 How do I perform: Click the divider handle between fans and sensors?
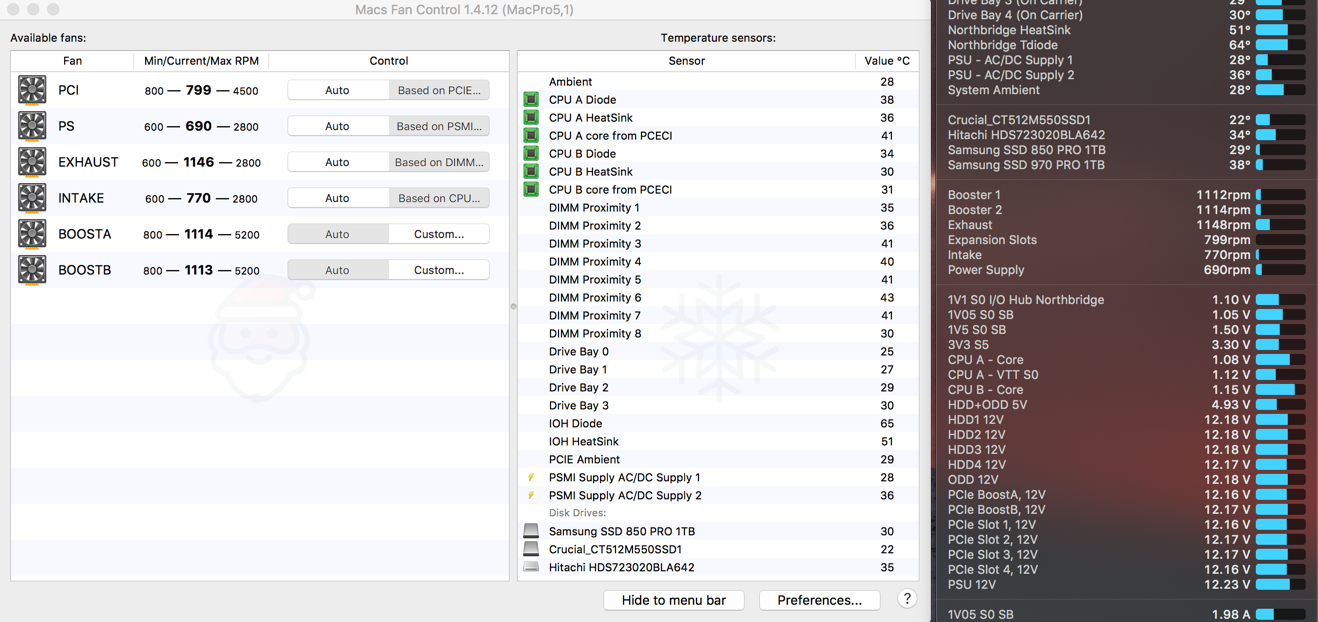click(513, 306)
